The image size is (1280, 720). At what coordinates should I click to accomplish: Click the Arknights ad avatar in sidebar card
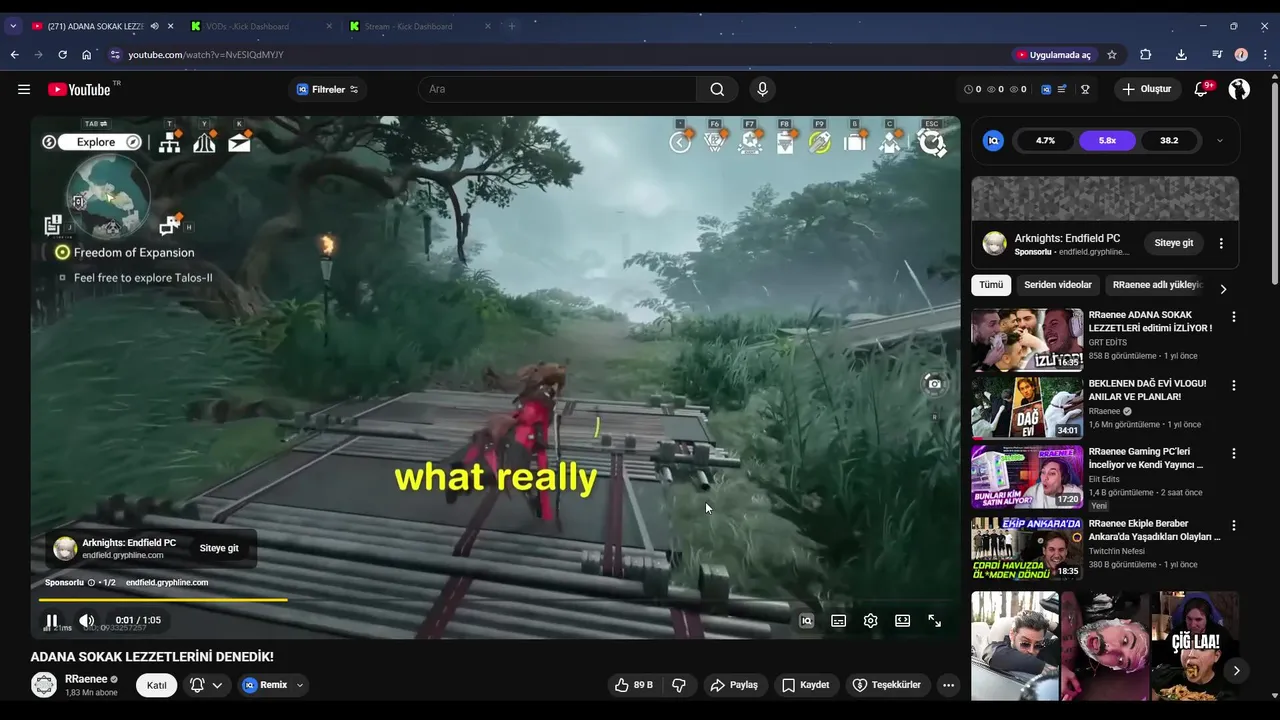click(x=994, y=243)
